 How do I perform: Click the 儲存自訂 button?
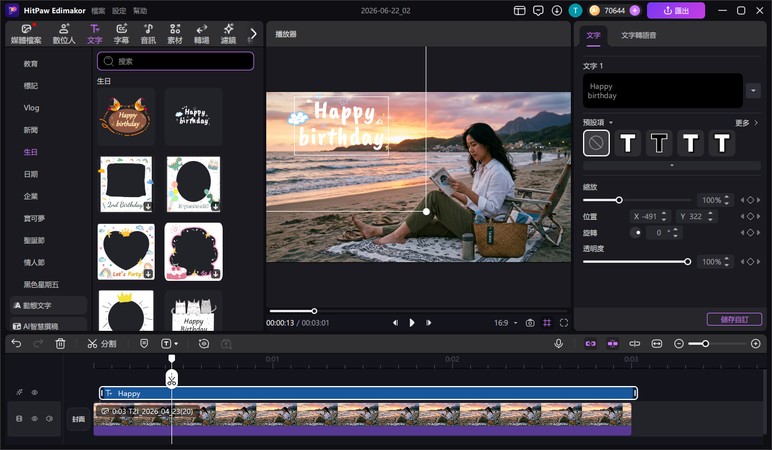pyautogui.click(x=734, y=320)
